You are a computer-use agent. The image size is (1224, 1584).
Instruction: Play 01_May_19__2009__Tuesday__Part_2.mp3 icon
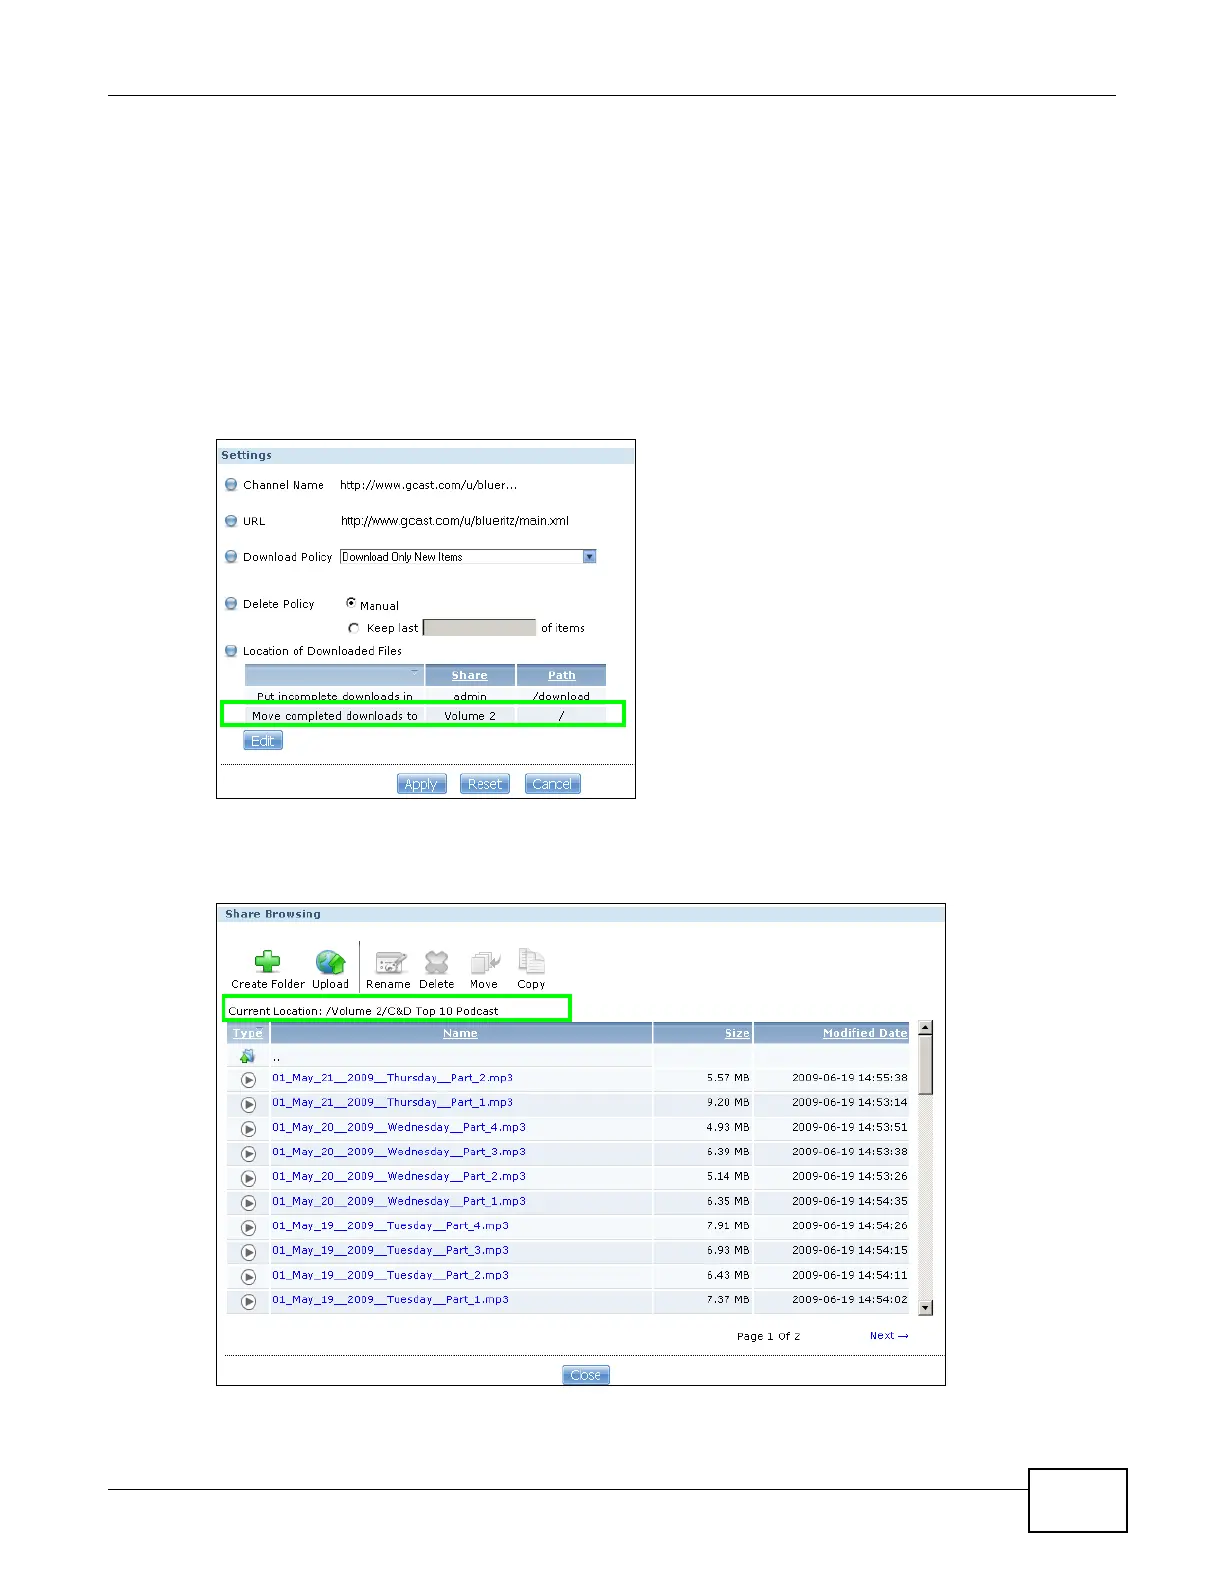point(248,1277)
